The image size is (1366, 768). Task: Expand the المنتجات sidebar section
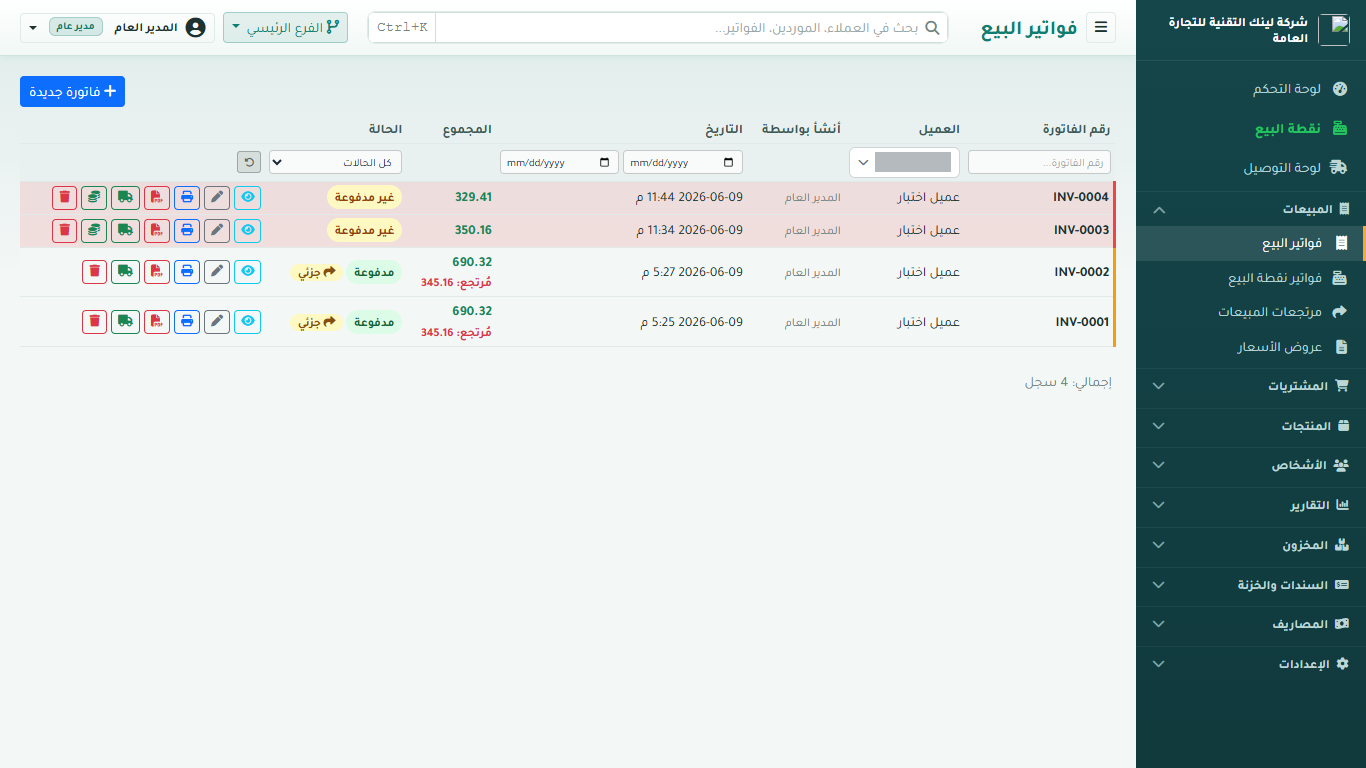tap(1251, 426)
